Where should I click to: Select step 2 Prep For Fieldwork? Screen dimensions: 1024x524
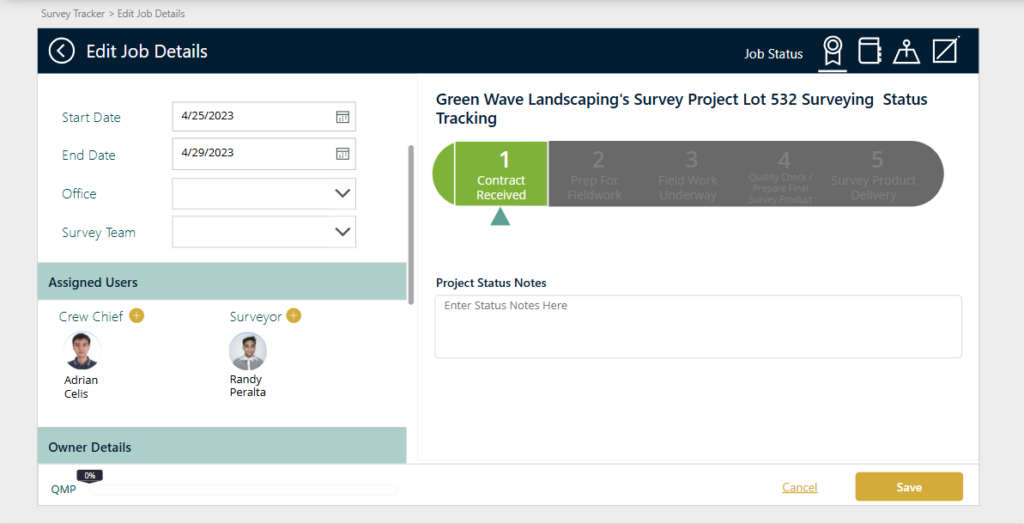(595, 174)
